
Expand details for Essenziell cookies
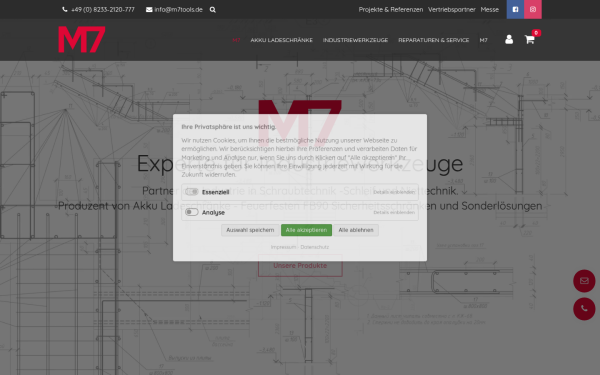pos(394,192)
